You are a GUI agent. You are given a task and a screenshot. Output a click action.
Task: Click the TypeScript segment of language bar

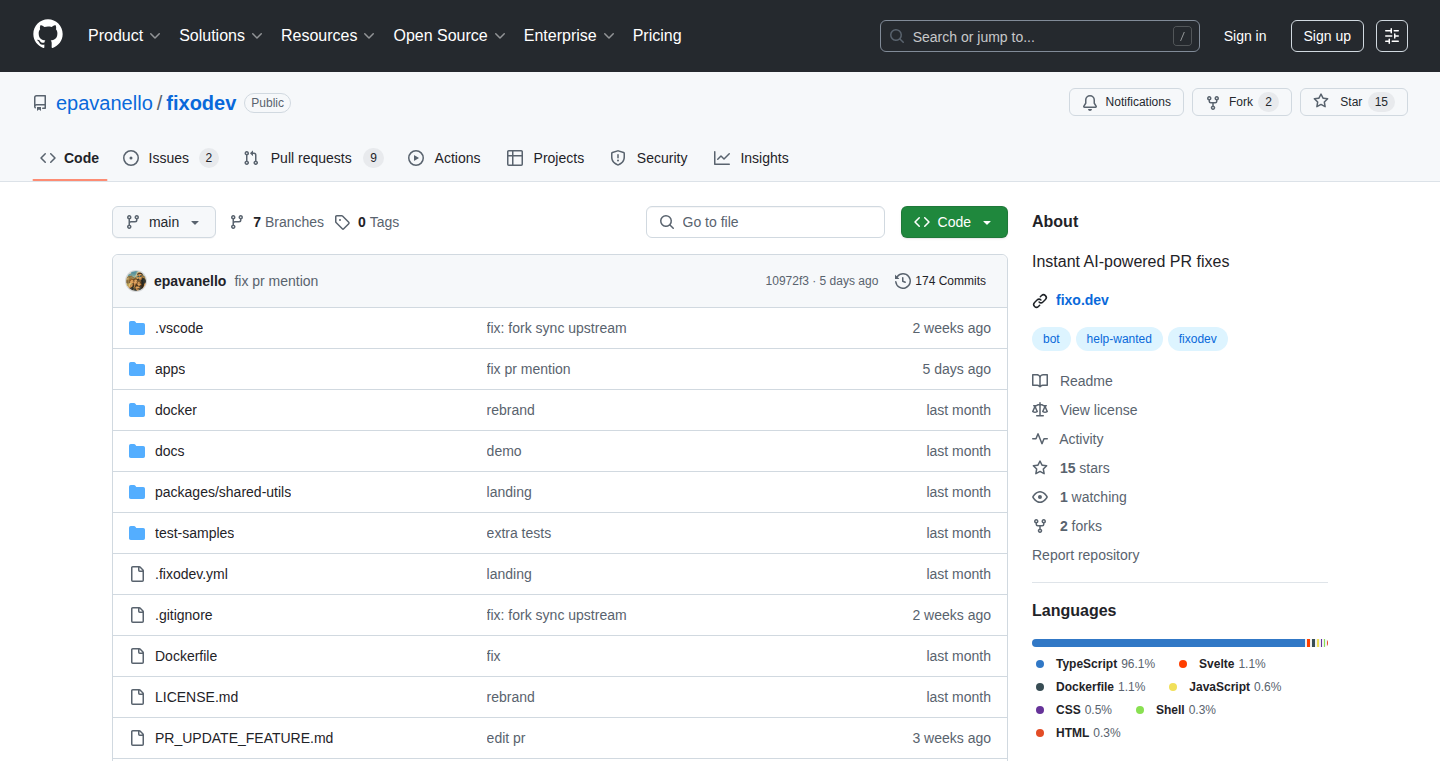point(1168,643)
